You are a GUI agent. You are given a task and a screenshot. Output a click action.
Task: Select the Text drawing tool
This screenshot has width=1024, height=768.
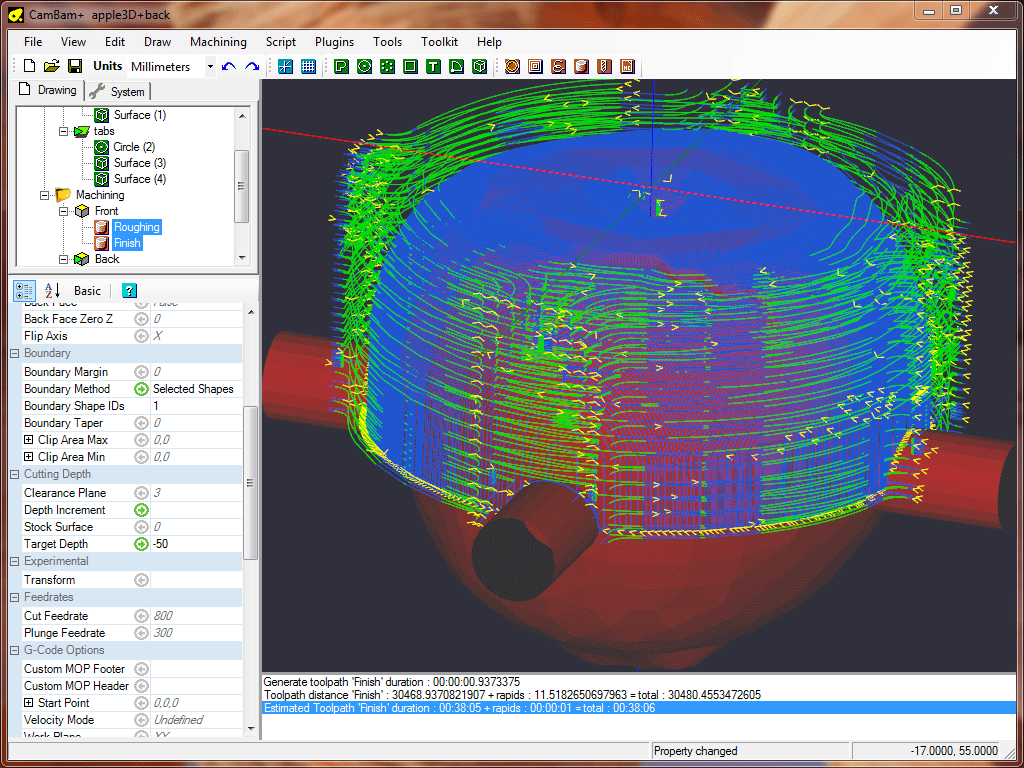tap(433, 66)
